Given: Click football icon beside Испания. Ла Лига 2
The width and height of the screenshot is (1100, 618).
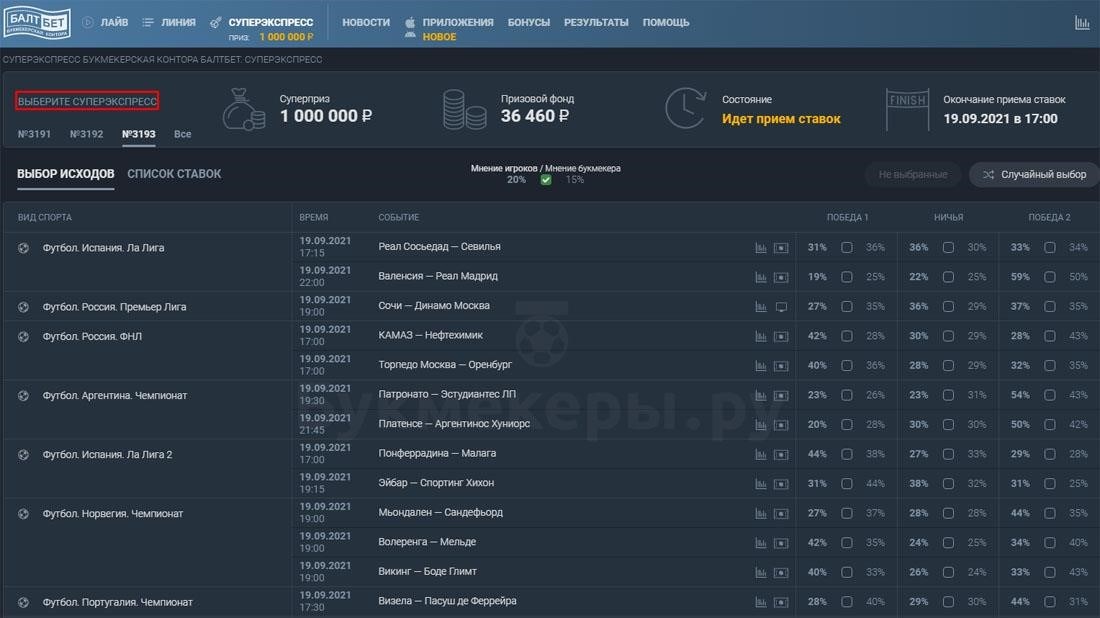Looking at the screenshot, I should (x=23, y=455).
